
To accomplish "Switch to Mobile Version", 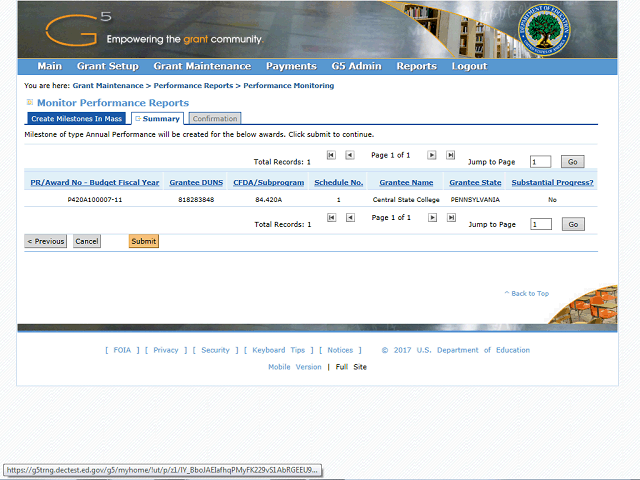I will coord(295,367).
